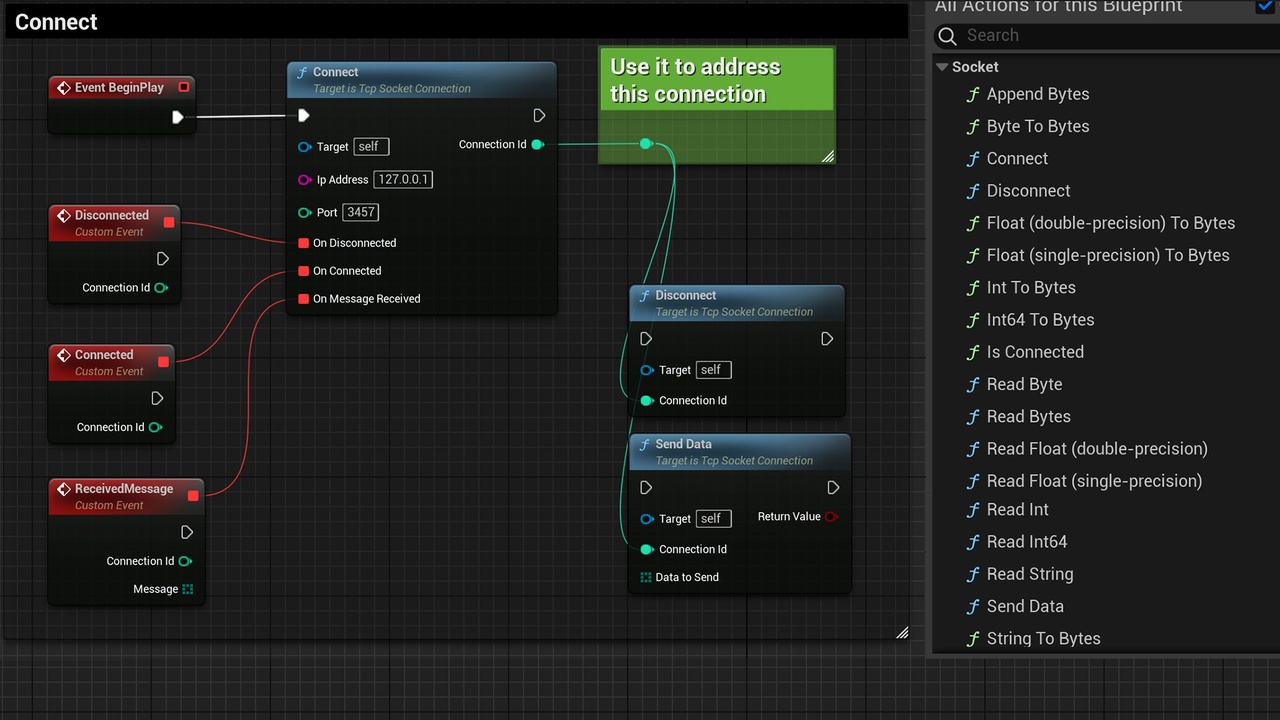Click the Disconnected event red delegate pin
The image size is (1280, 720).
pyautogui.click(x=169, y=222)
